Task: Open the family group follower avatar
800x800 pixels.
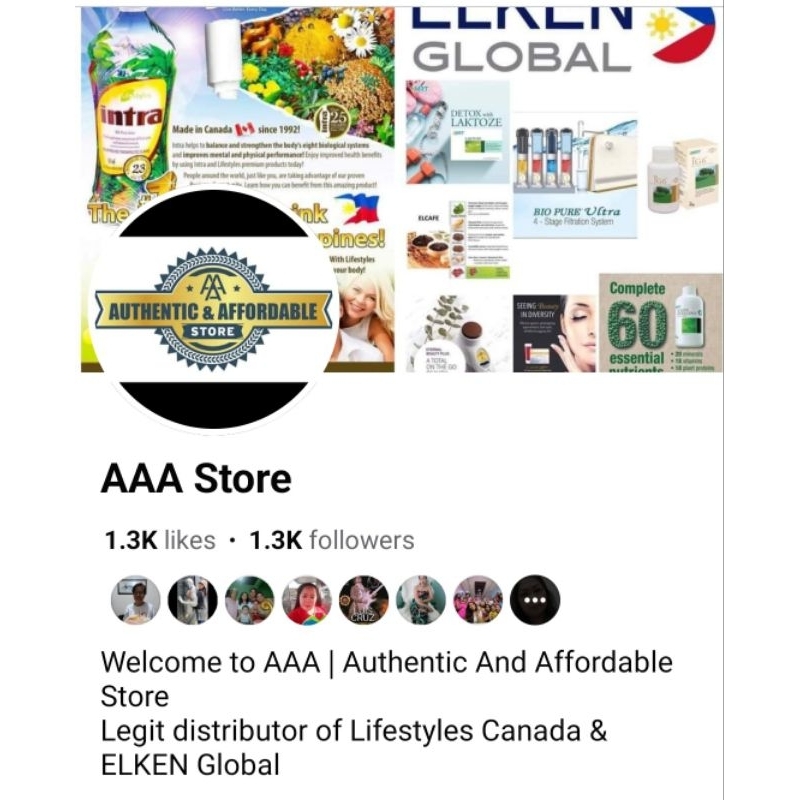Action: pos(249,600)
